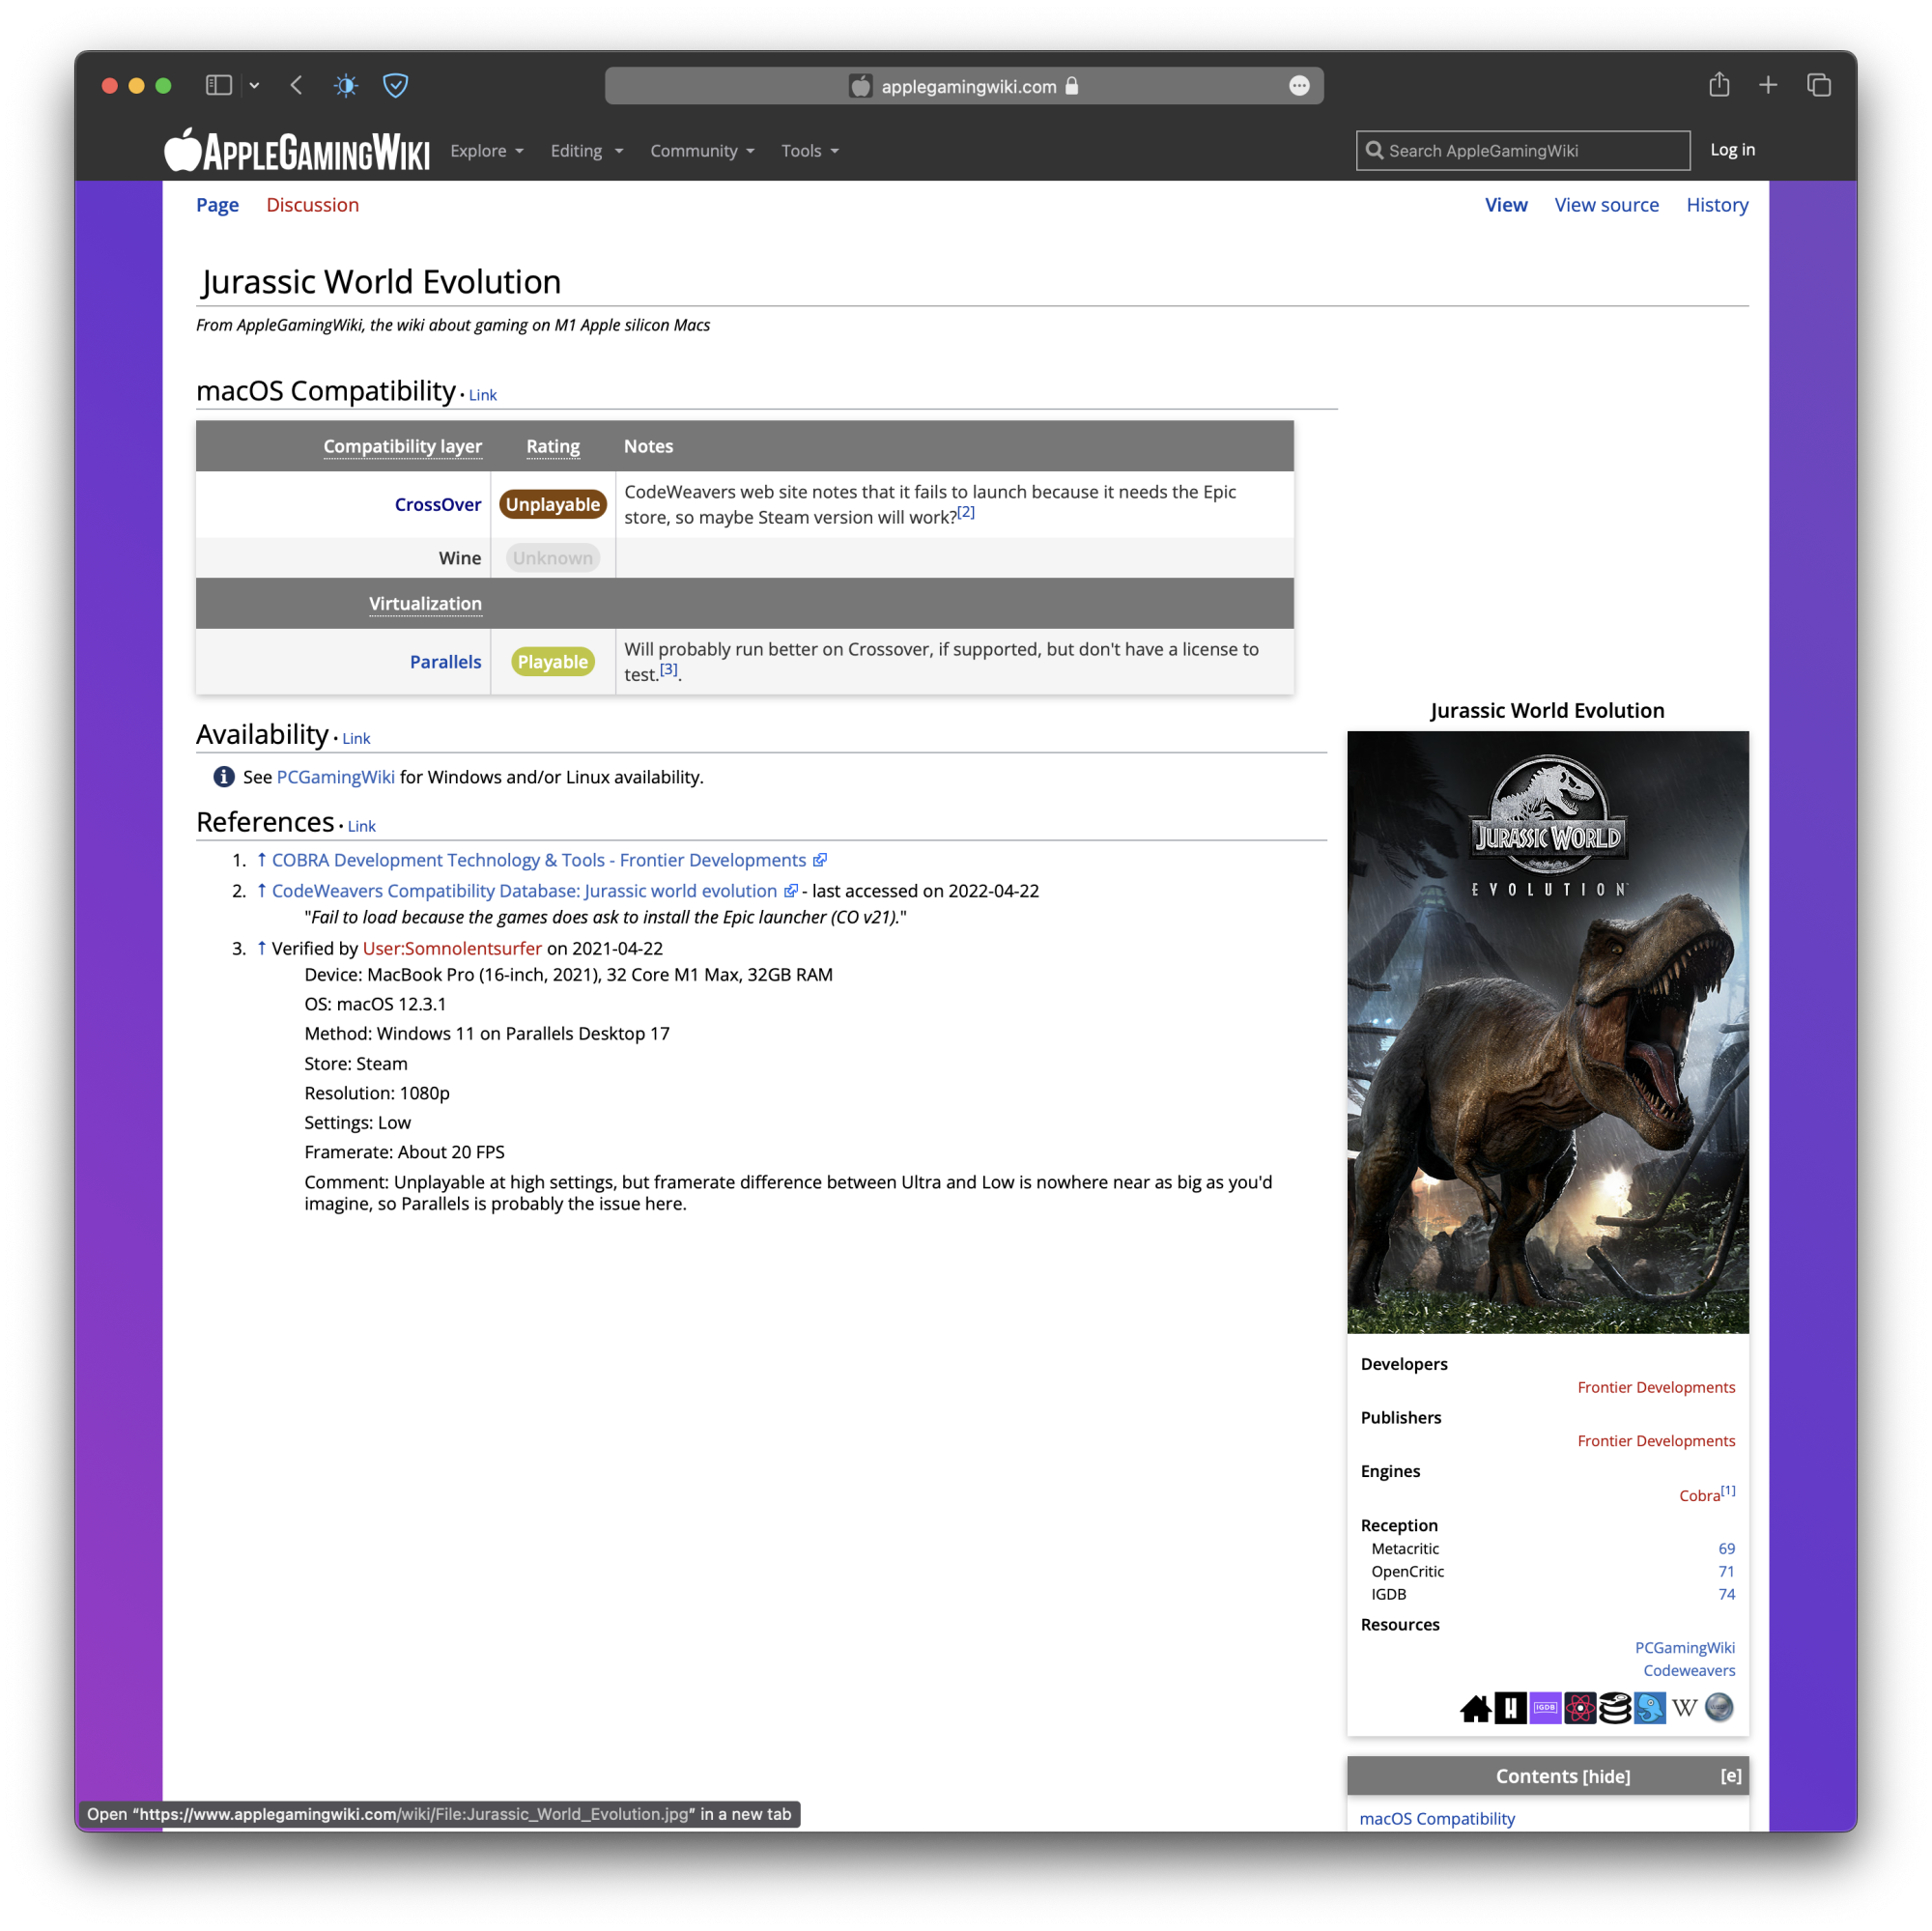Click the Jurassic World Evolution cover image
1932x1931 pixels.
coord(1547,1032)
